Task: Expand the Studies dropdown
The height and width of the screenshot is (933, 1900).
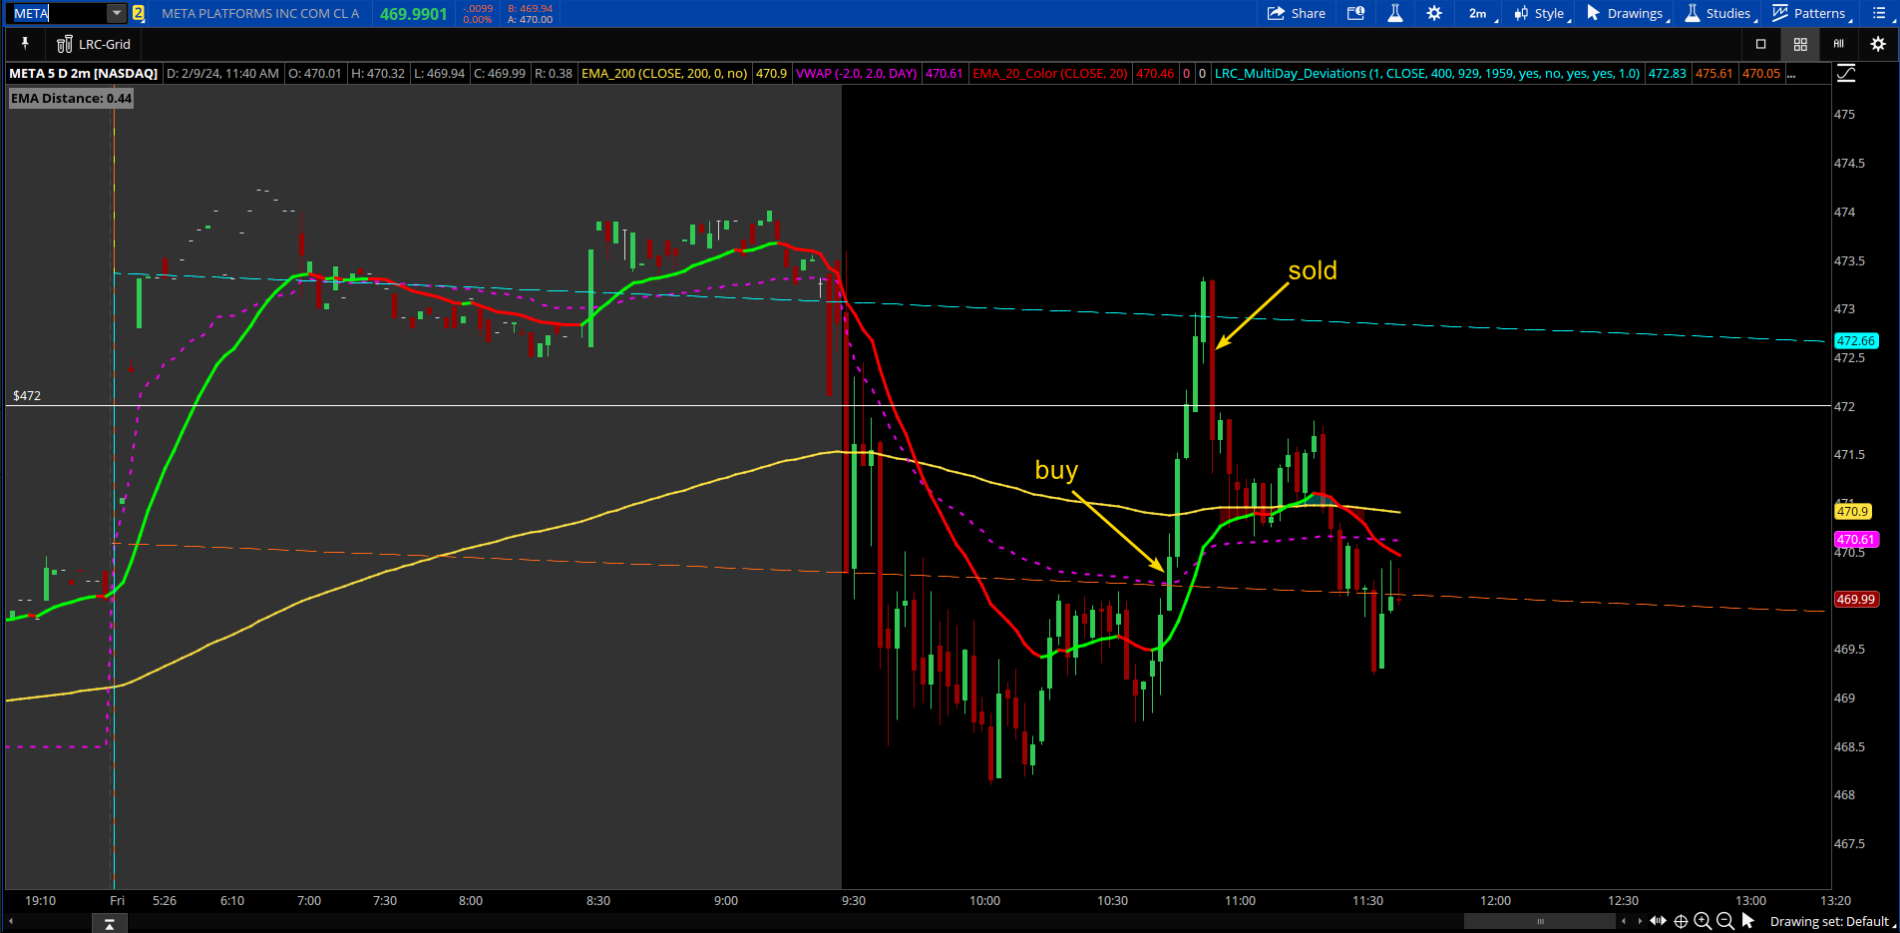Action: point(1719,13)
